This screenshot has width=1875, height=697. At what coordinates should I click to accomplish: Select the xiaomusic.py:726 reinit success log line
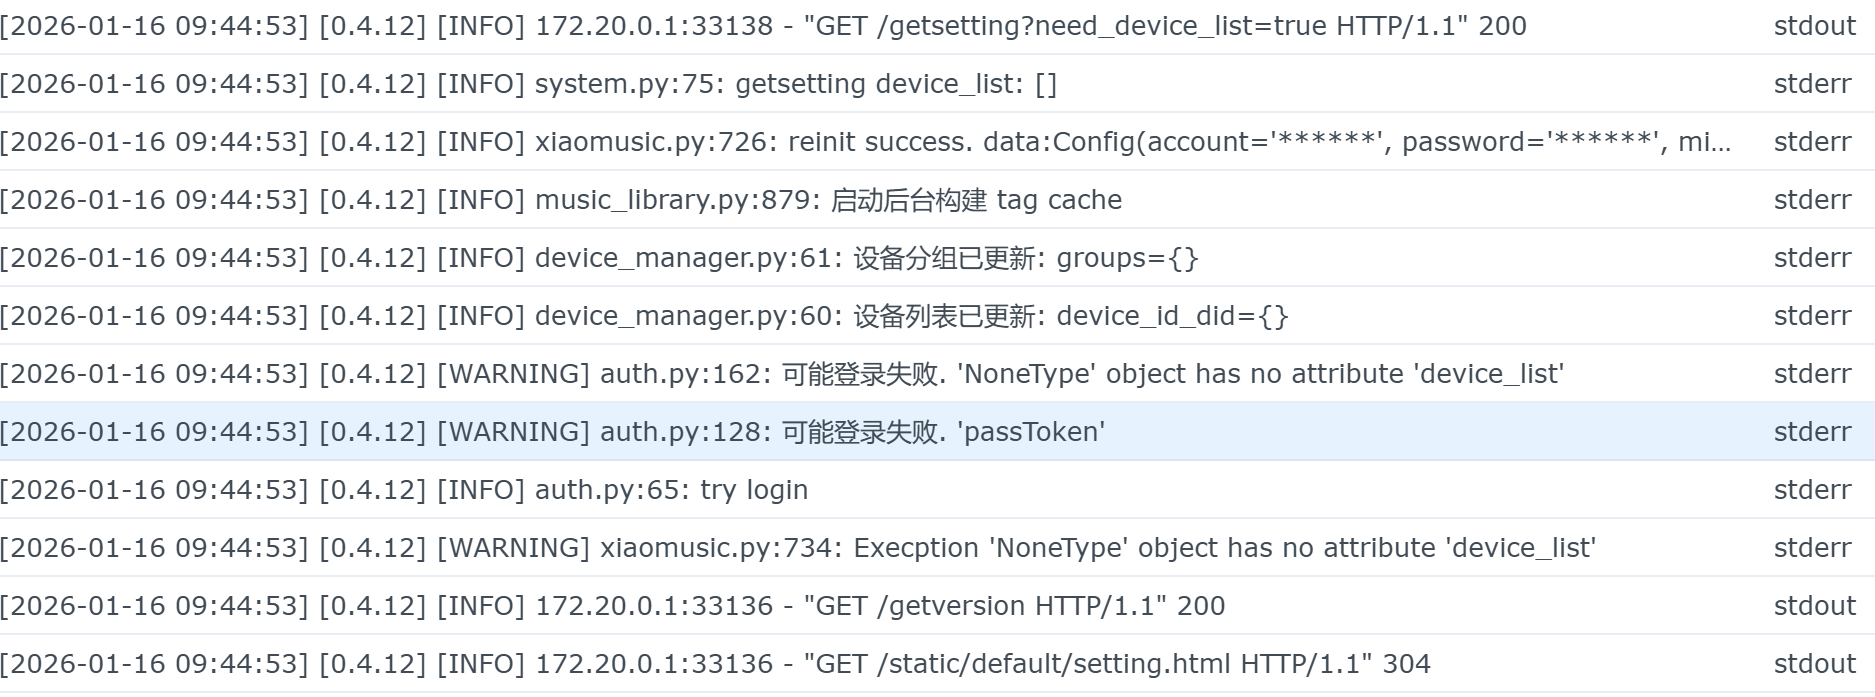click(x=865, y=142)
